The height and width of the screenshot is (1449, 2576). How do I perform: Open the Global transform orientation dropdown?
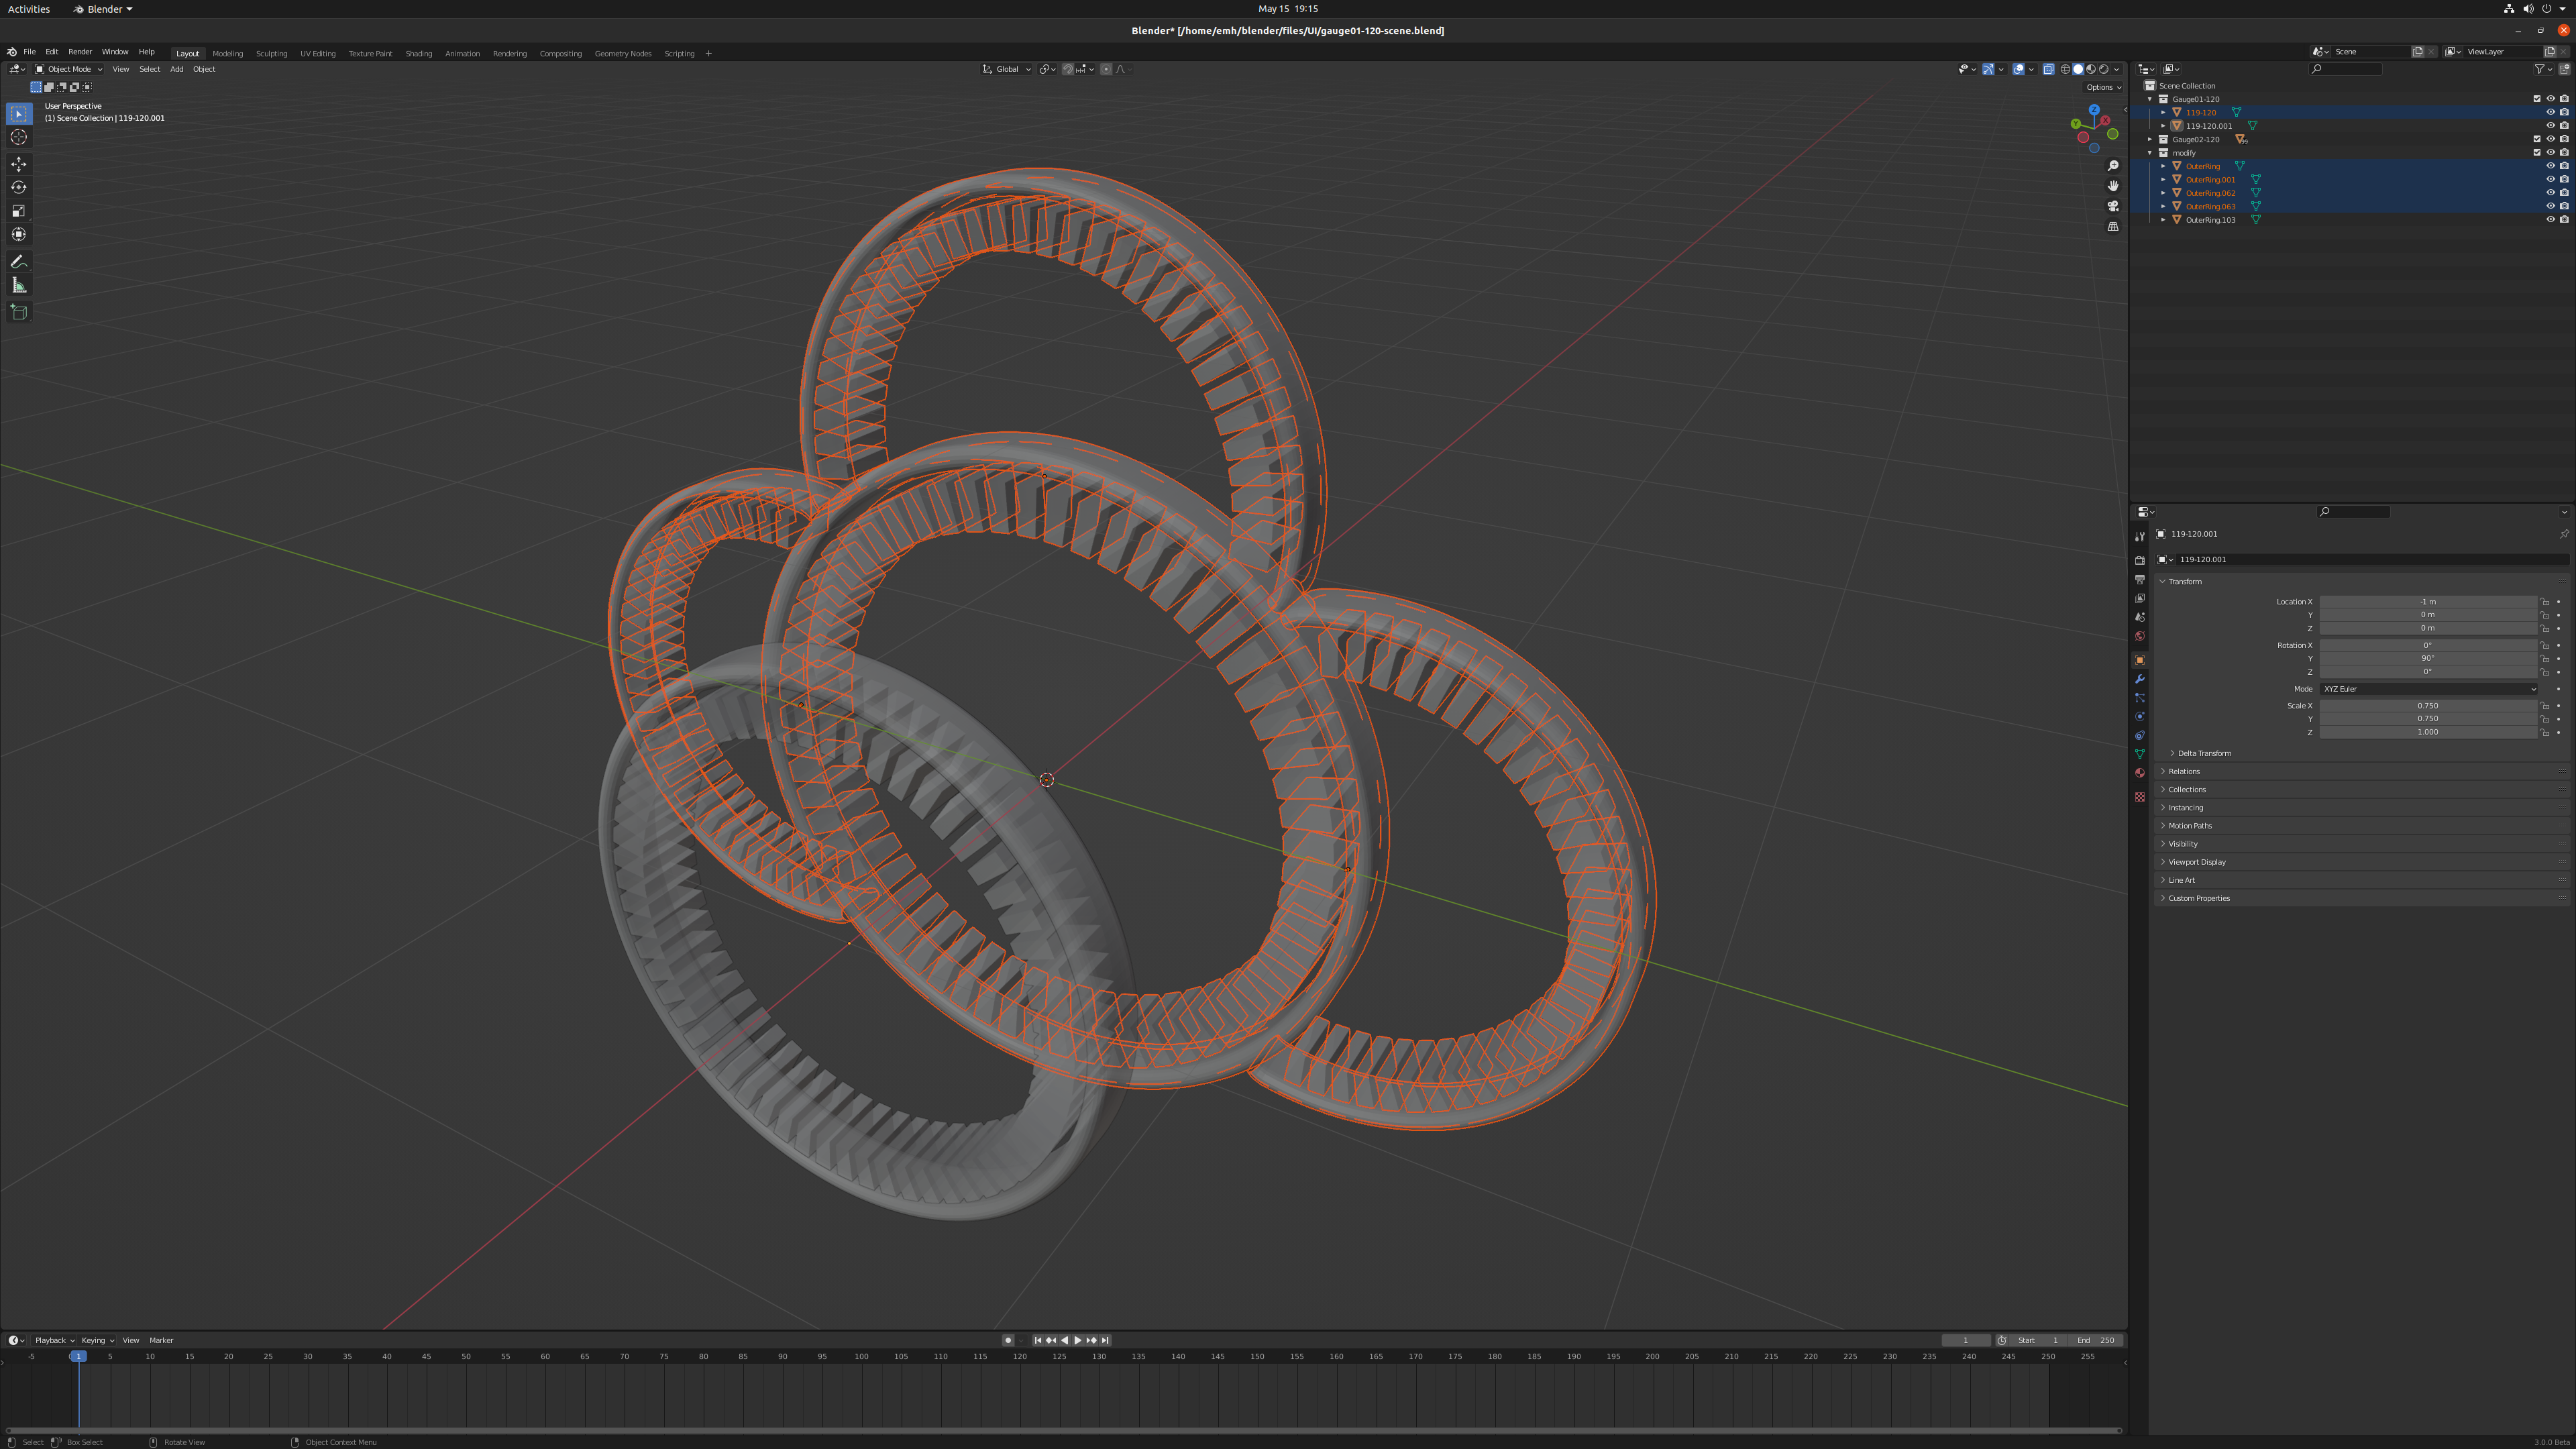point(1007,69)
